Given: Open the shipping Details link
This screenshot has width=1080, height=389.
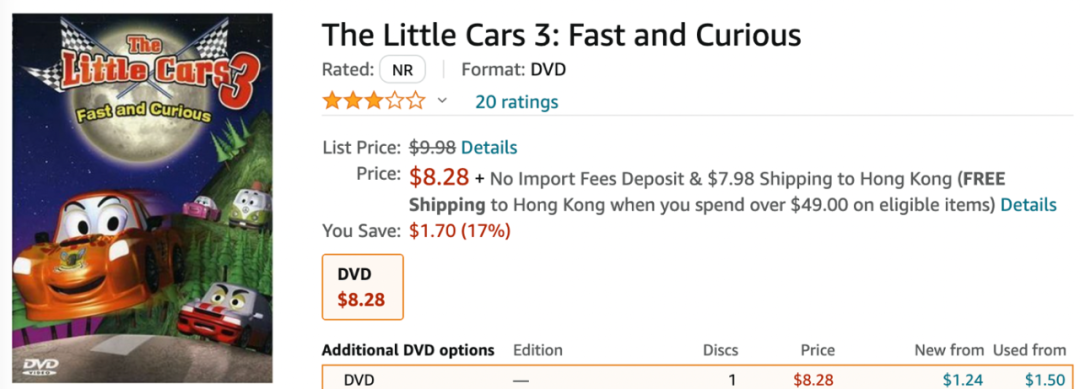Looking at the screenshot, I should (1028, 204).
